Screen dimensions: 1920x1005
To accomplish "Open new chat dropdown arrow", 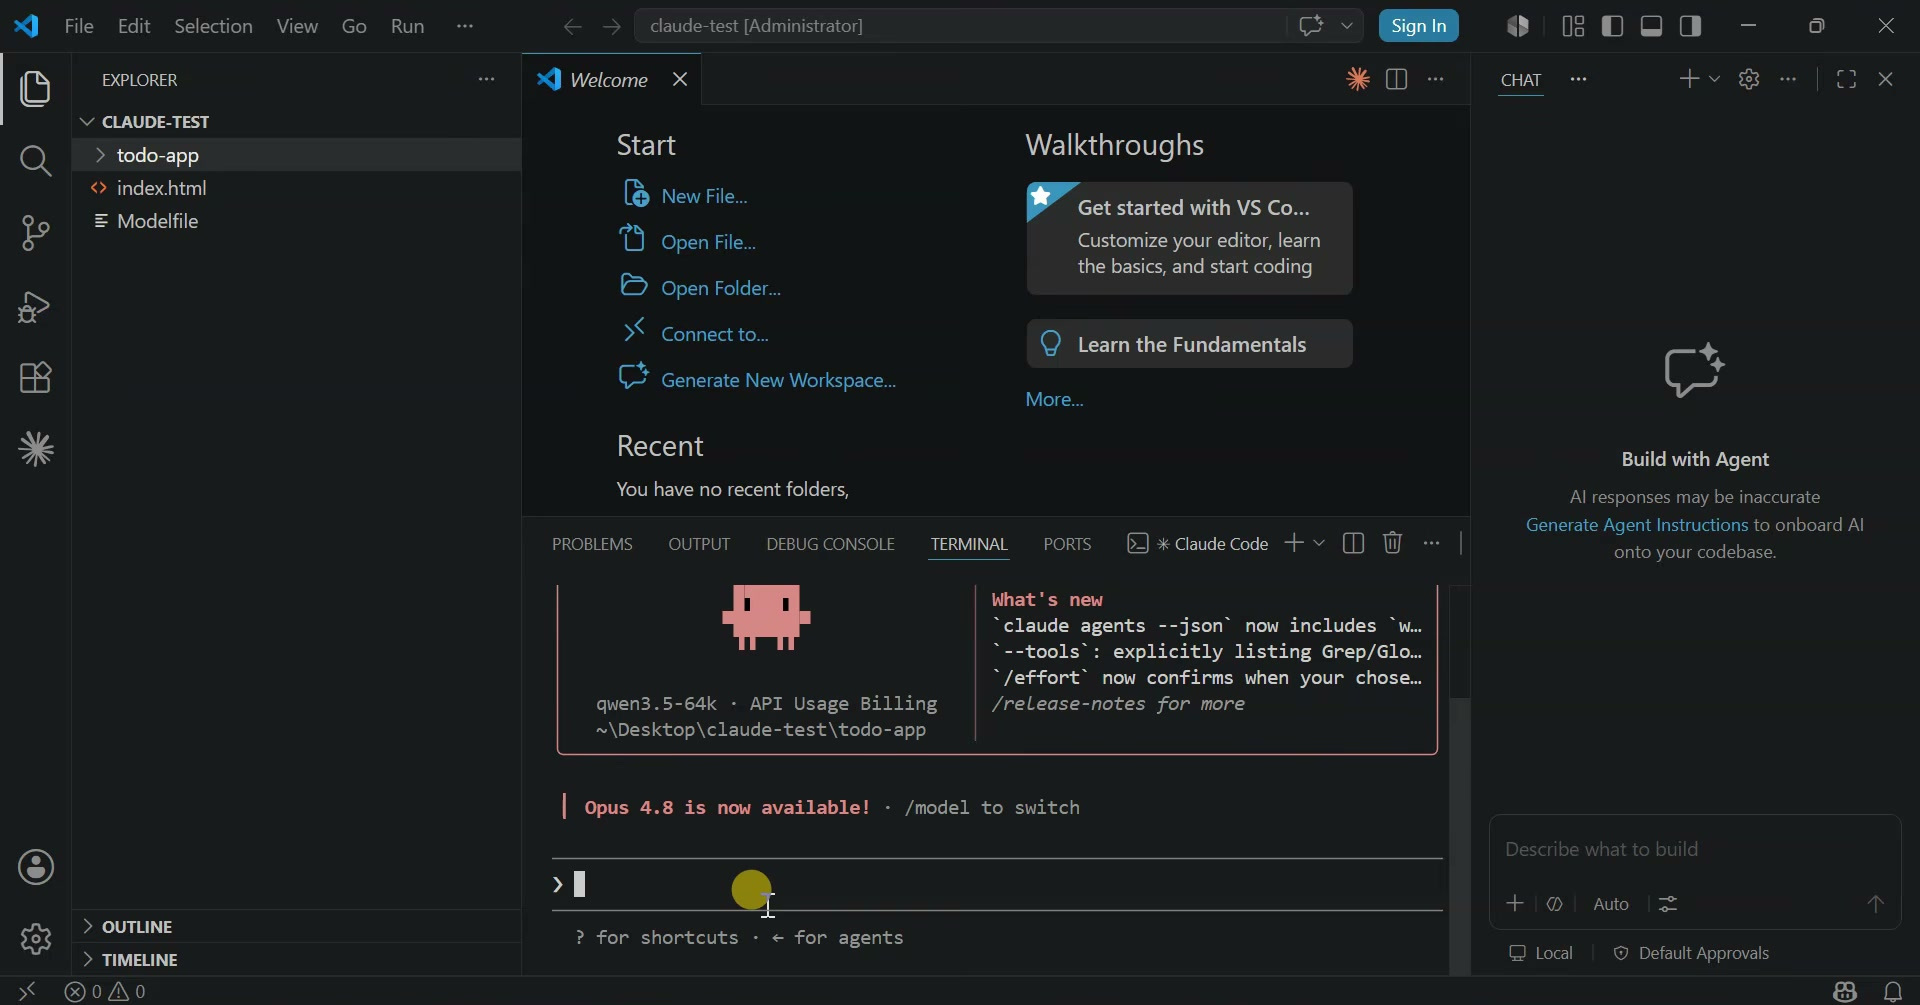I will click(x=1714, y=79).
